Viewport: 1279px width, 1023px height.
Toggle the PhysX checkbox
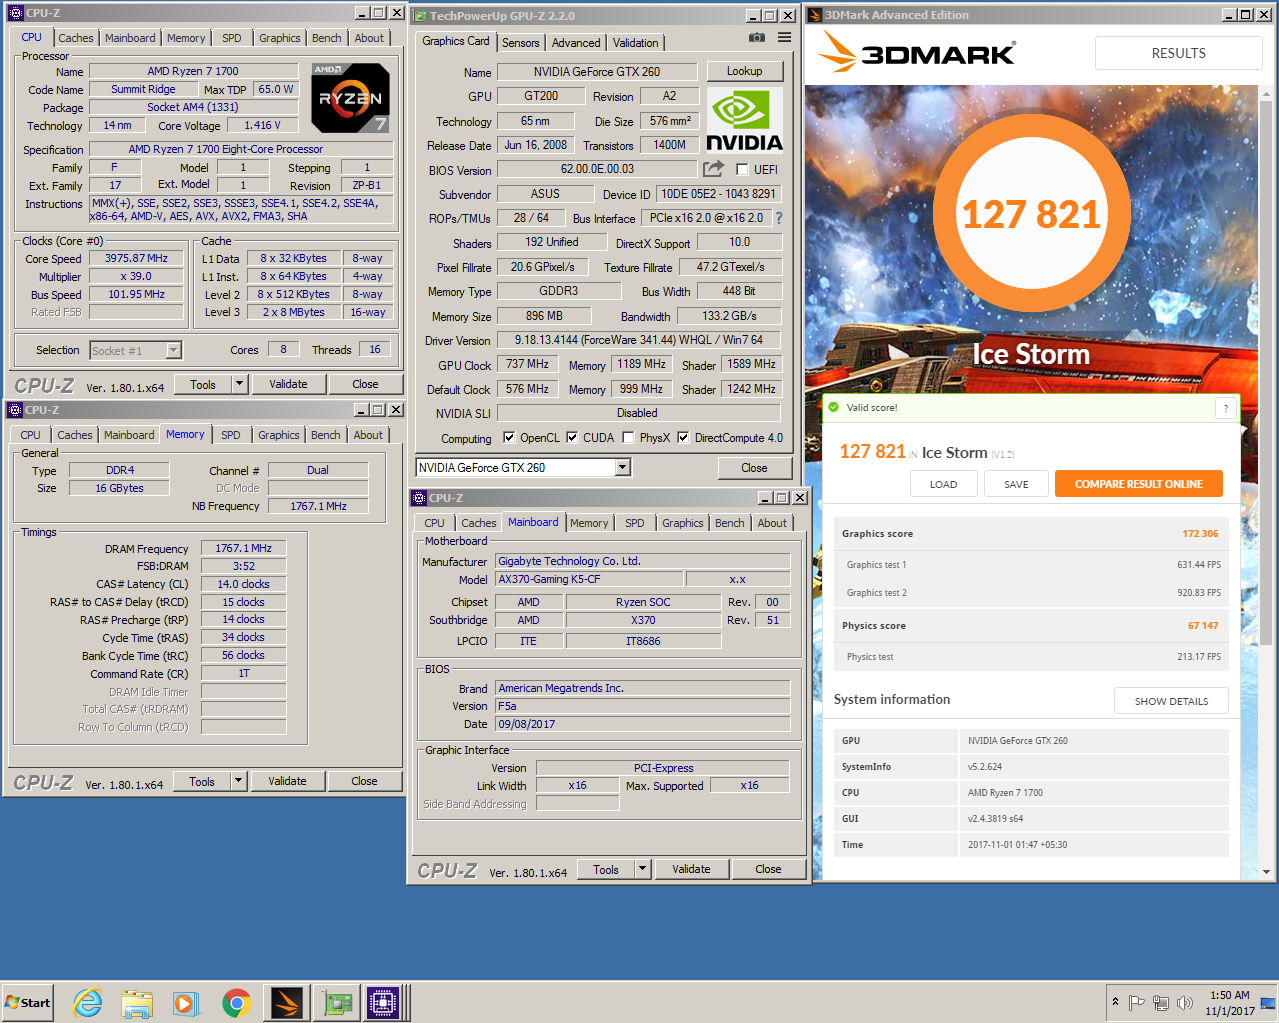[628, 438]
